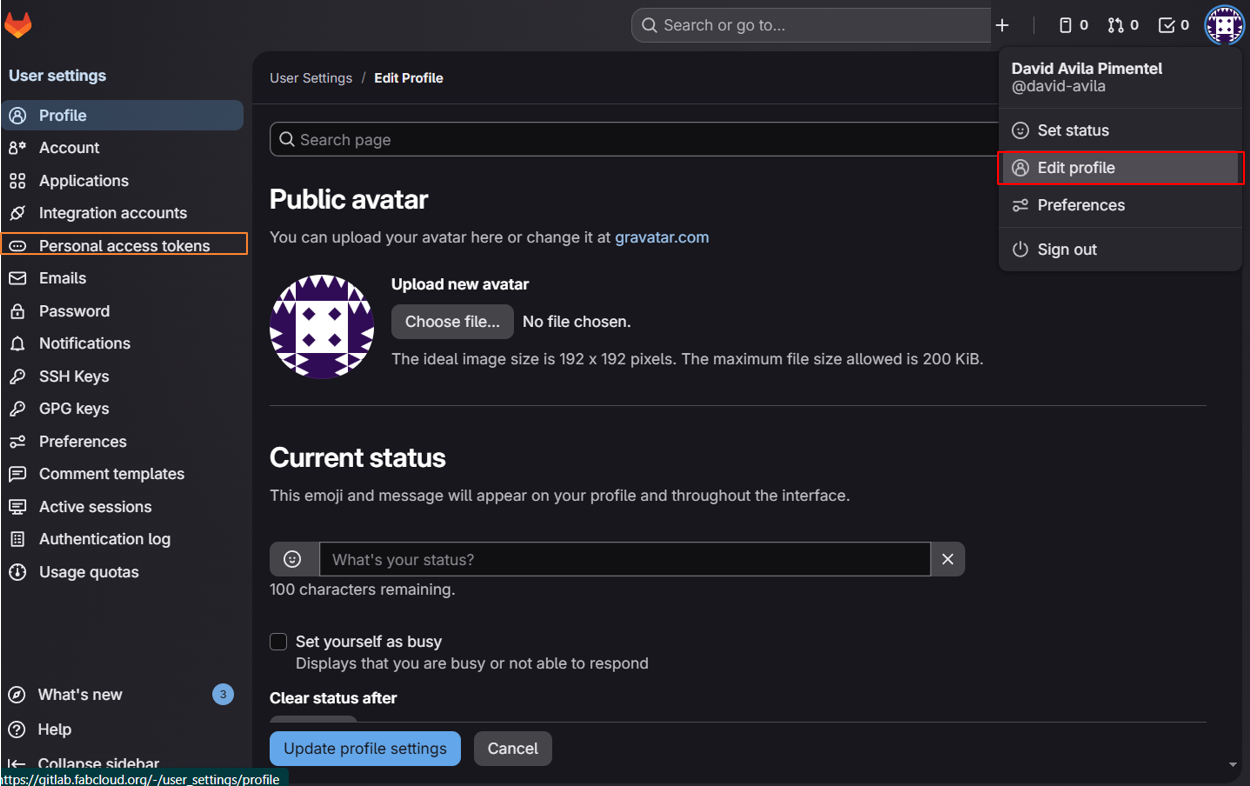Image resolution: width=1250 pixels, height=786 pixels.
Task: Open the emoji picker for status
Action: pyautogui.click(x=293, y=559)
